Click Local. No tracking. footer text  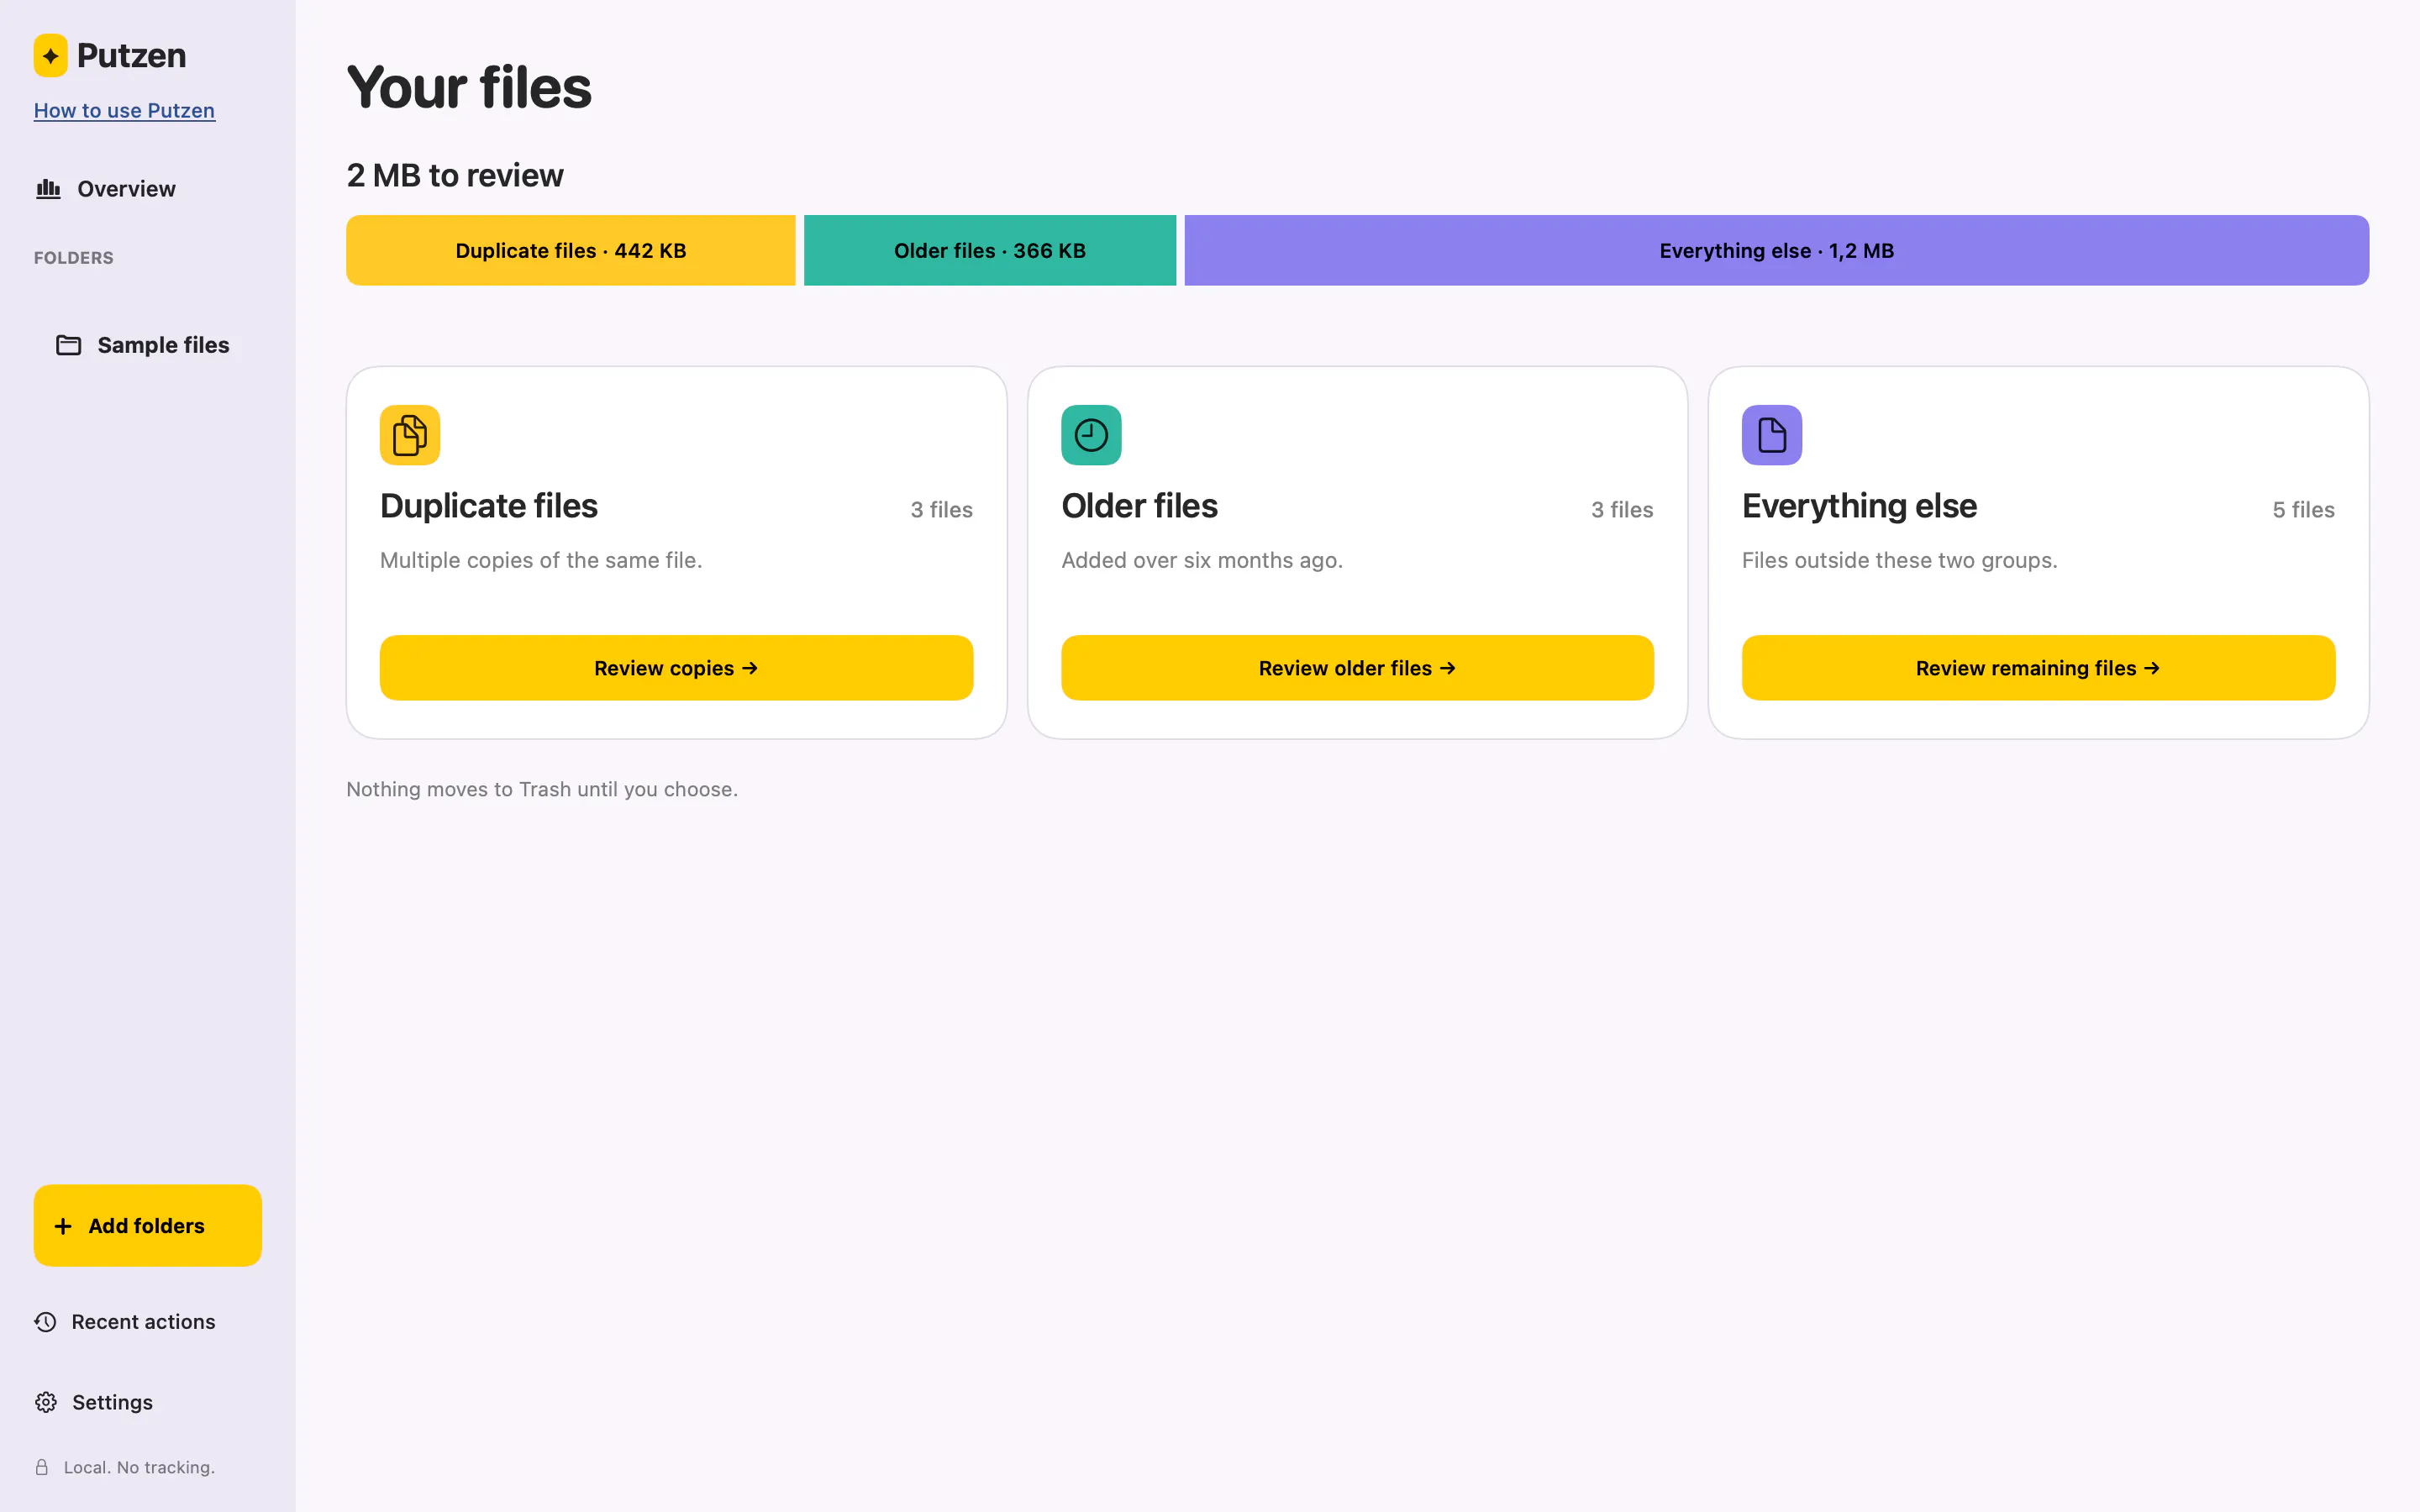coord(139,1467)
